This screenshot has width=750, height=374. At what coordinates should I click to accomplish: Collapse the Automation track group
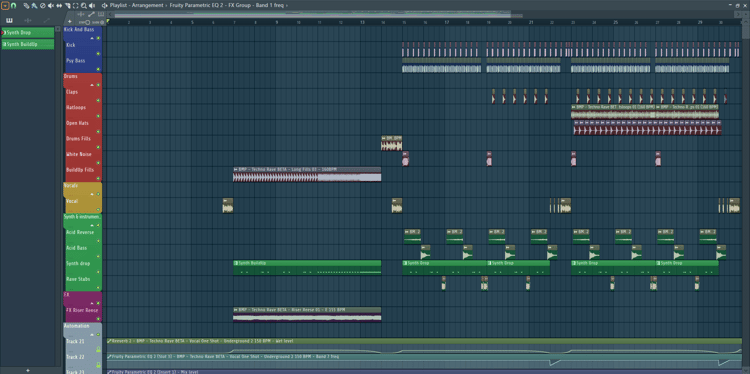coord(92,334)
